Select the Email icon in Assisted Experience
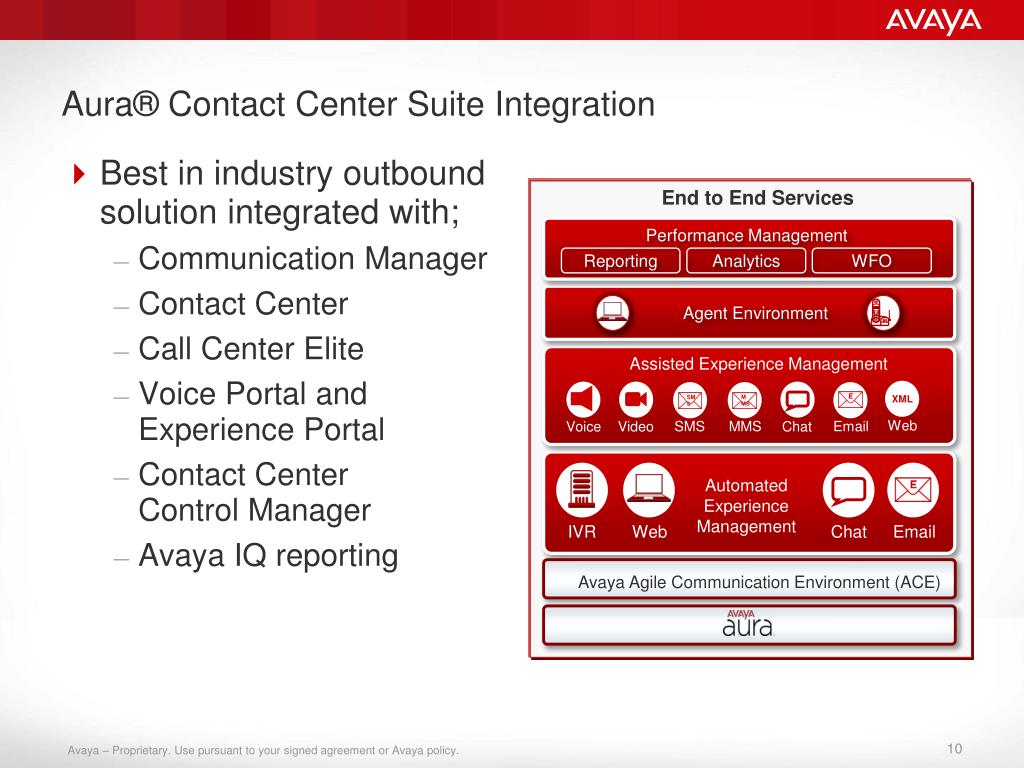1024x768 pixels. pyautogui.click(x=850, y=399)
